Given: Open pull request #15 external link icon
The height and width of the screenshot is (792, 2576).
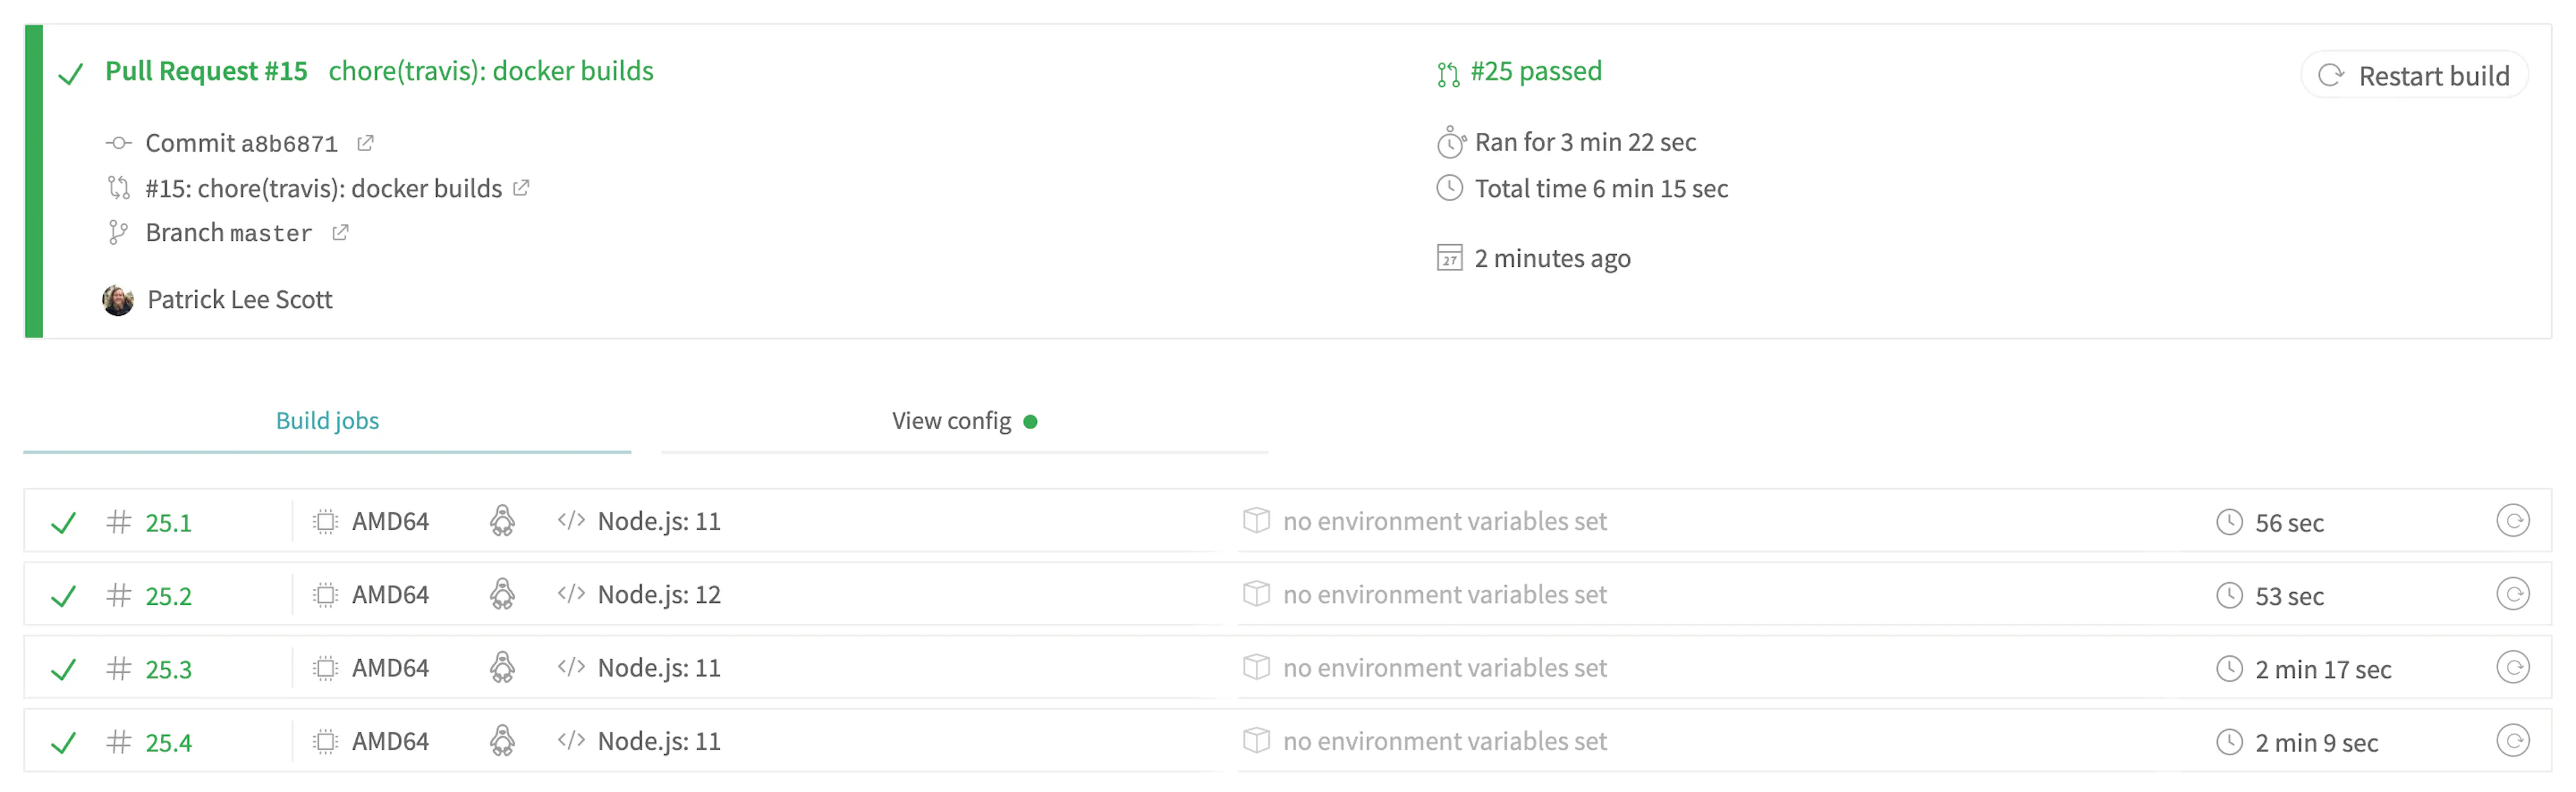Looking at the screenshot, I should click(521, 188).
